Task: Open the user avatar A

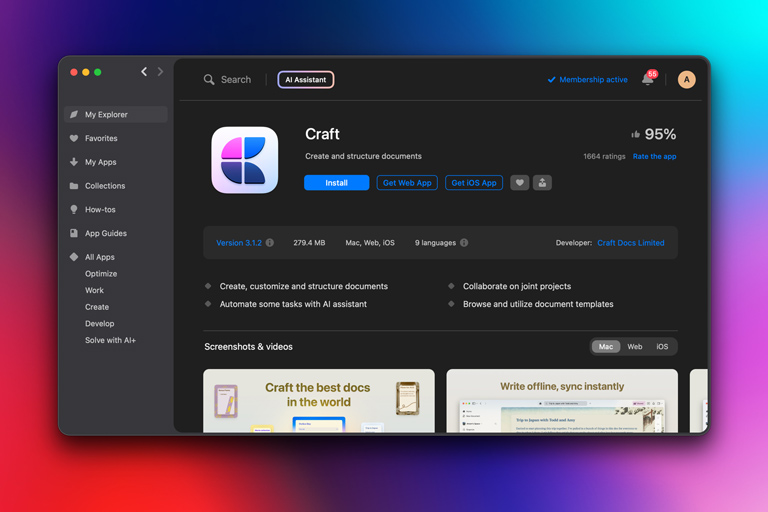Action: pyautogui.click(x=686, y=79)
